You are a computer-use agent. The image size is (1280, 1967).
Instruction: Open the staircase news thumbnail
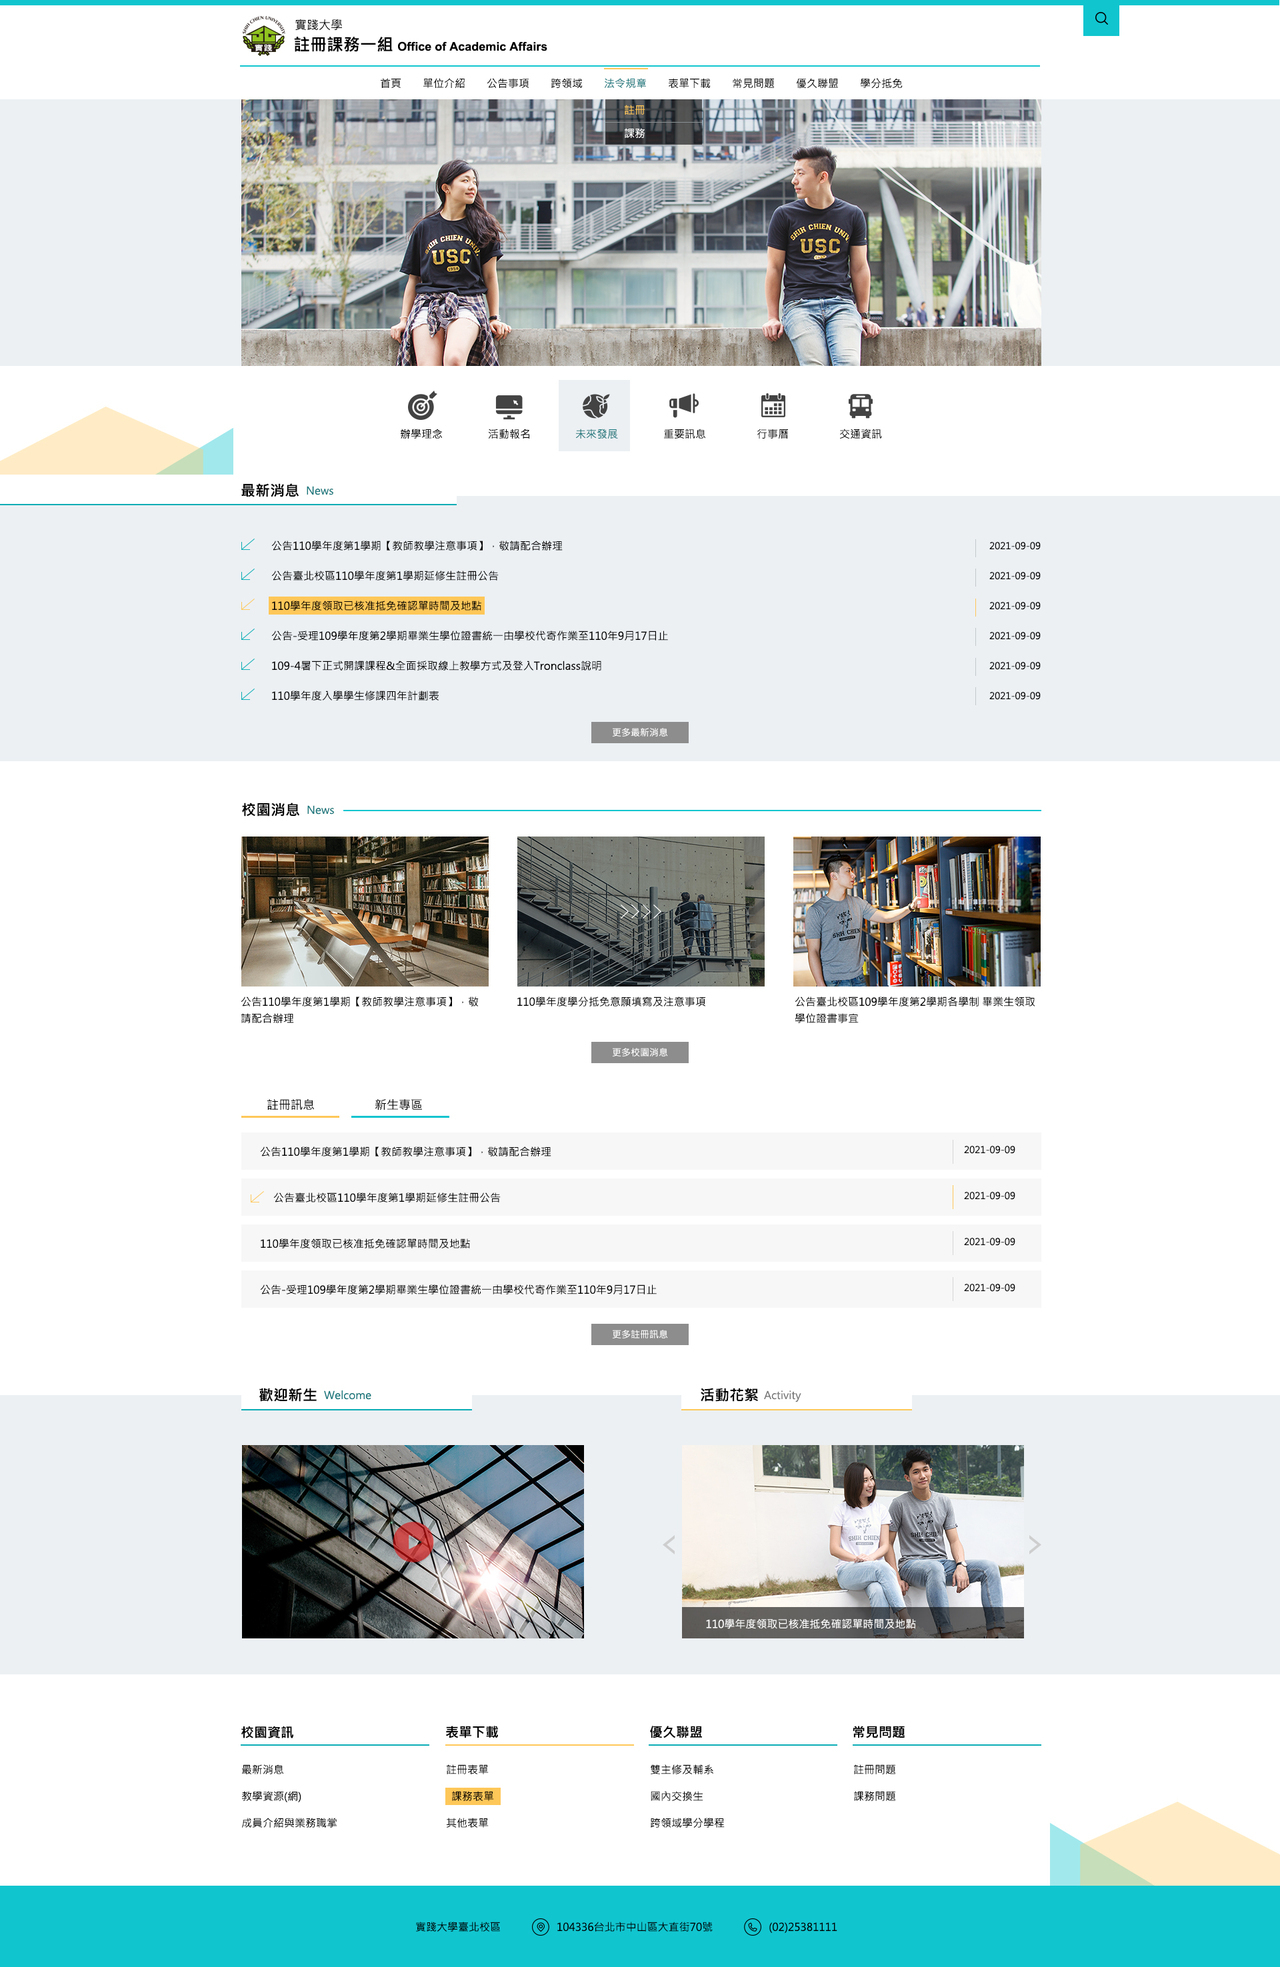[x=641, y=911]
